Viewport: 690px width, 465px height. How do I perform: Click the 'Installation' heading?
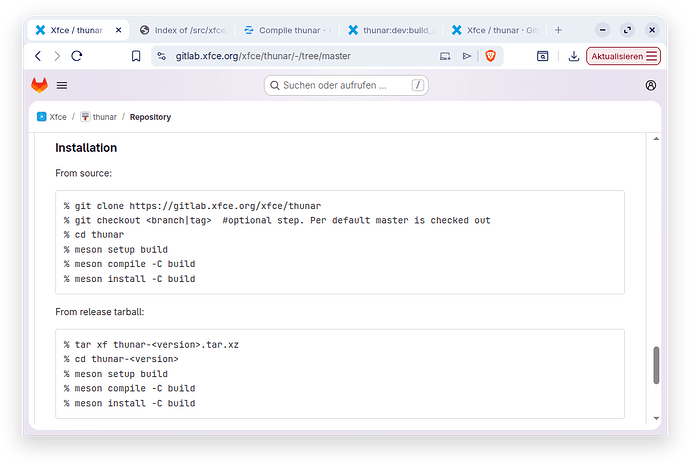(x=86, y=148)
